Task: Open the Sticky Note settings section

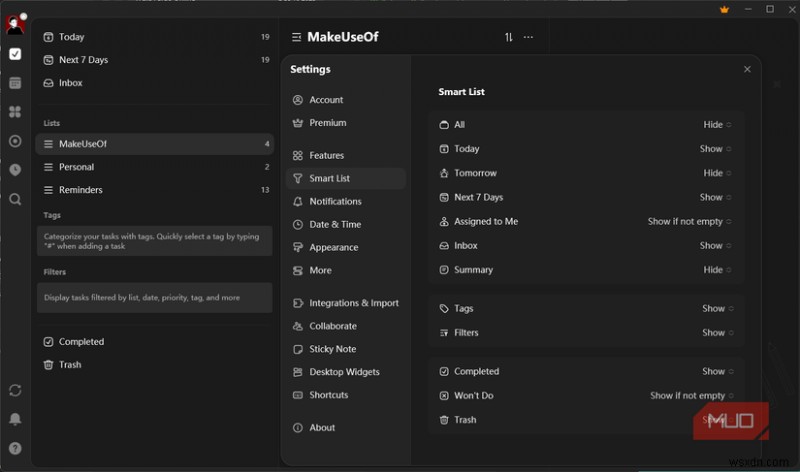Action: pyautogui.click(x=346, y=349)
